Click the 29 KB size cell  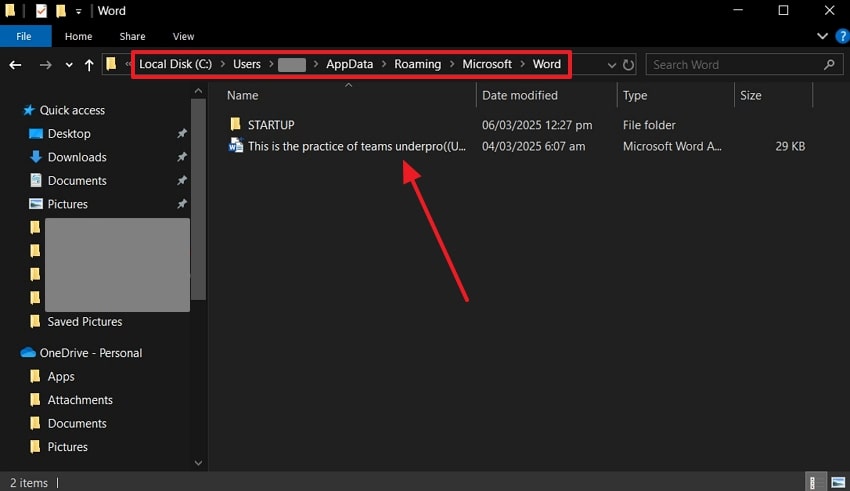click(x=790, y=146)
